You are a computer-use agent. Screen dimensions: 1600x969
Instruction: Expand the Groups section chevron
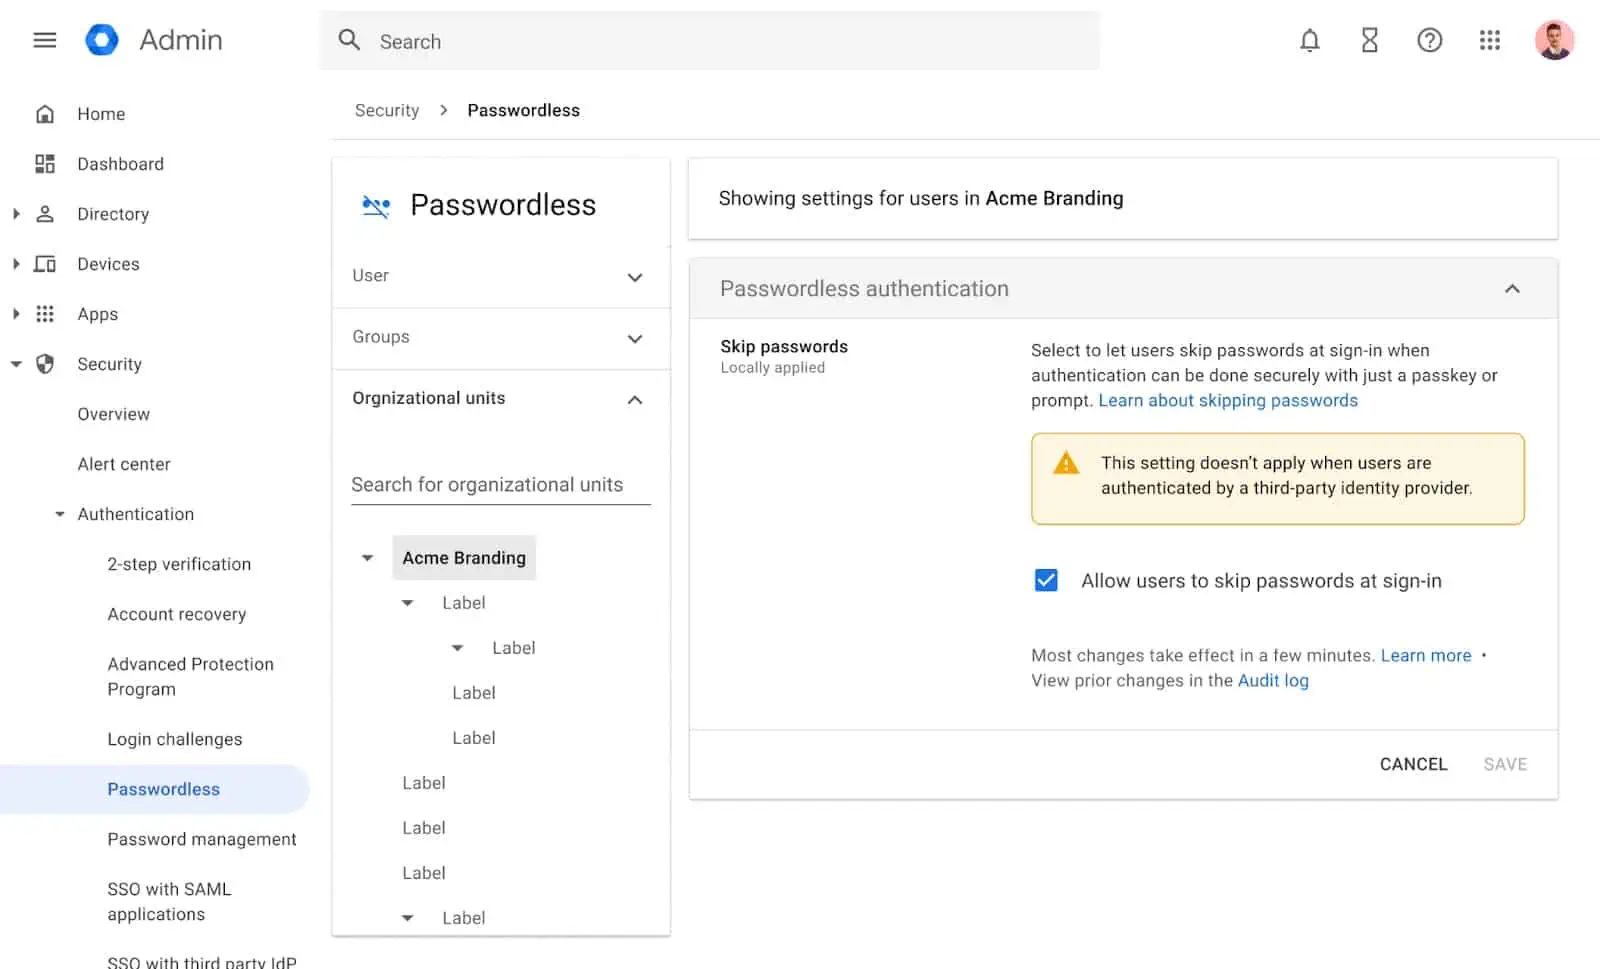pyautogui.click(x=635, y=338)
